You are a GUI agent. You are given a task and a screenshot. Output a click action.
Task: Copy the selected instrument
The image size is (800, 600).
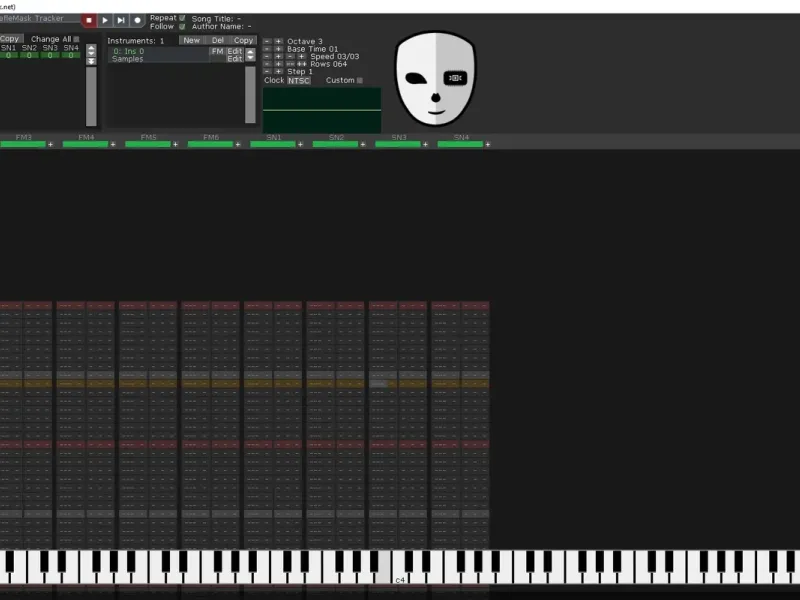tap(243, 40)
